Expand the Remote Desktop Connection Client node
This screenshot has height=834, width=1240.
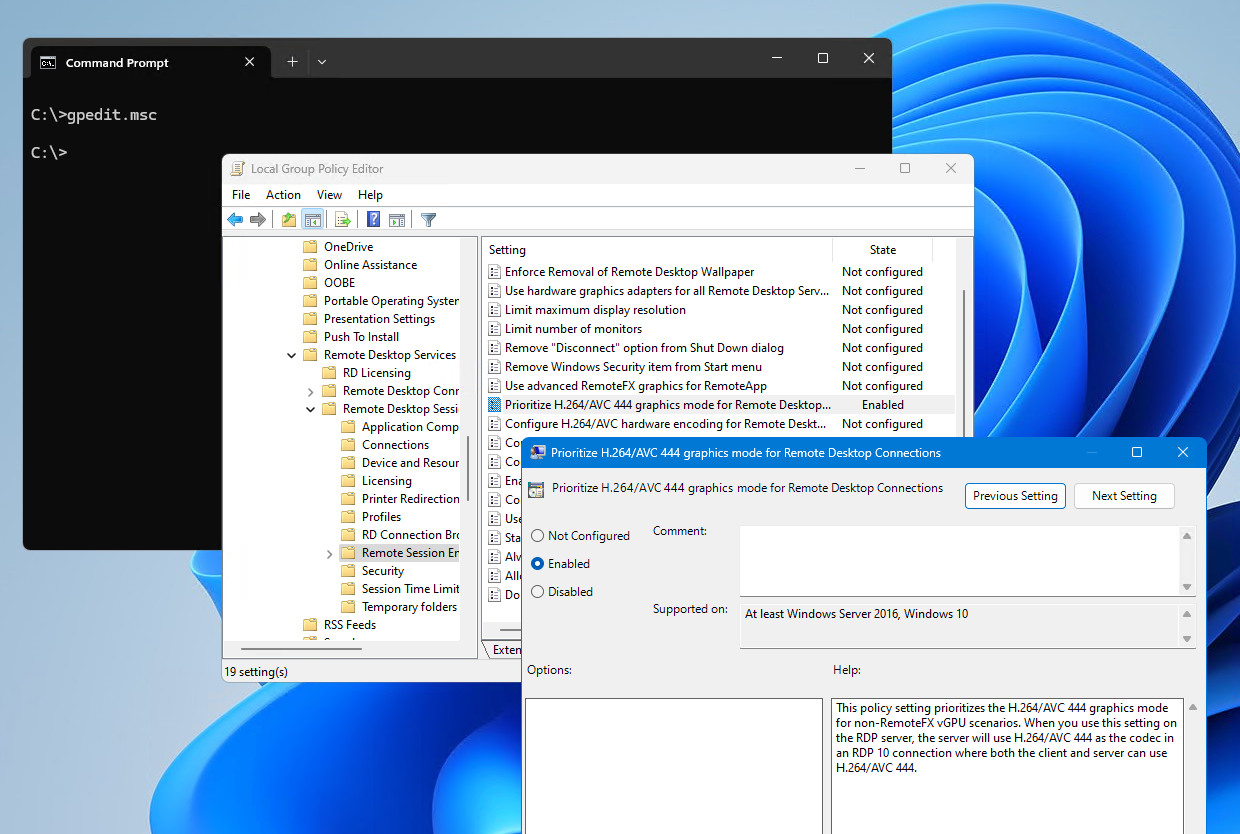point(310,391)
